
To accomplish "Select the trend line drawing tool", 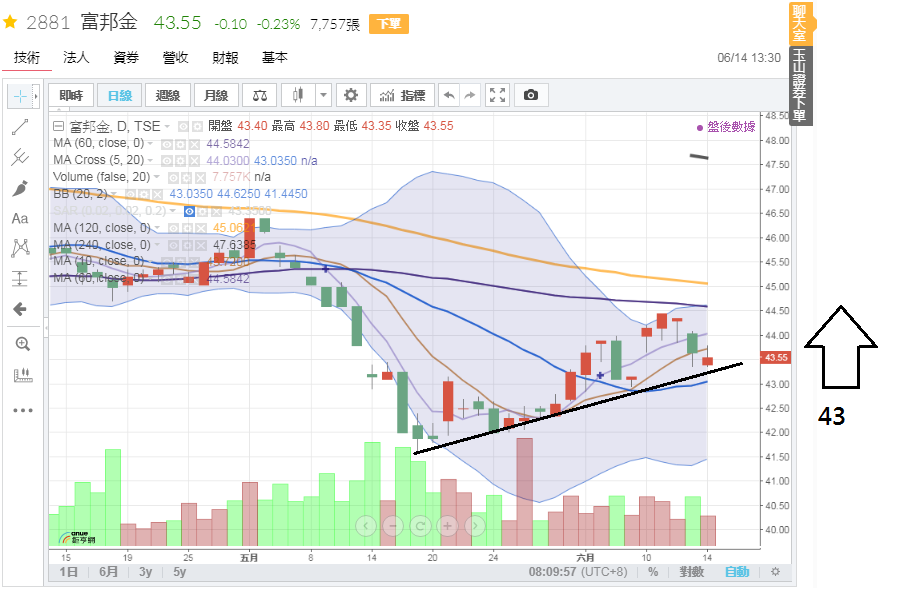I will [x=20, y=127].
